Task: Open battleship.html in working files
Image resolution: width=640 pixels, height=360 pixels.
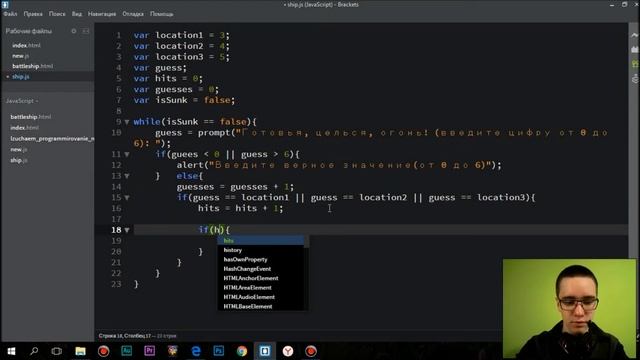Action: 33,66
